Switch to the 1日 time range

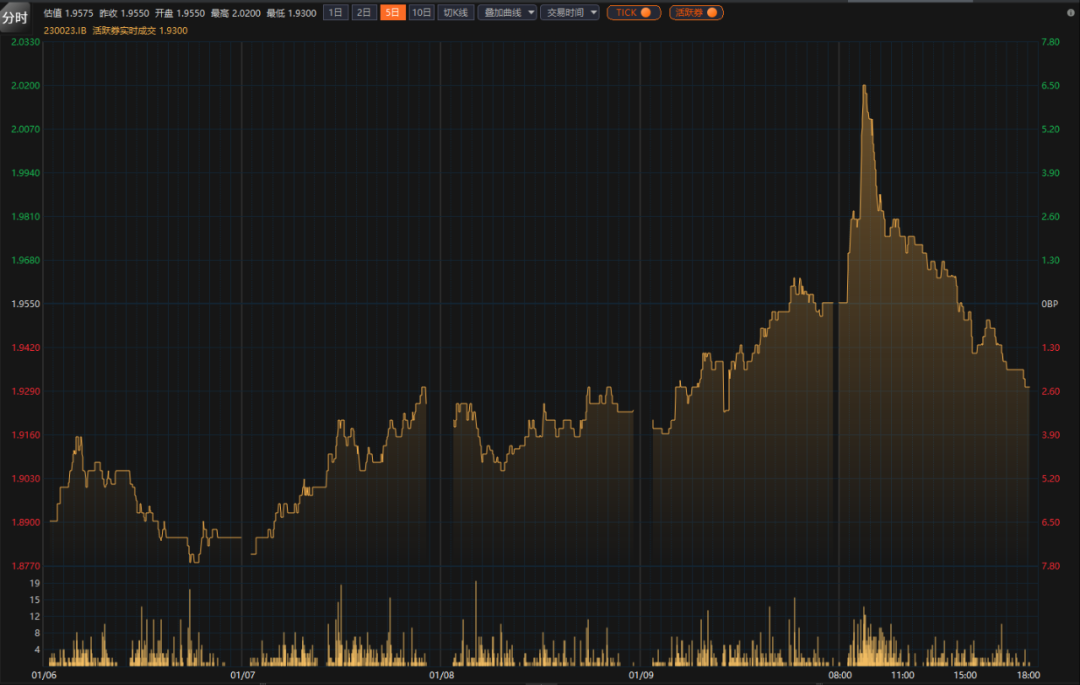pos(336,13)
